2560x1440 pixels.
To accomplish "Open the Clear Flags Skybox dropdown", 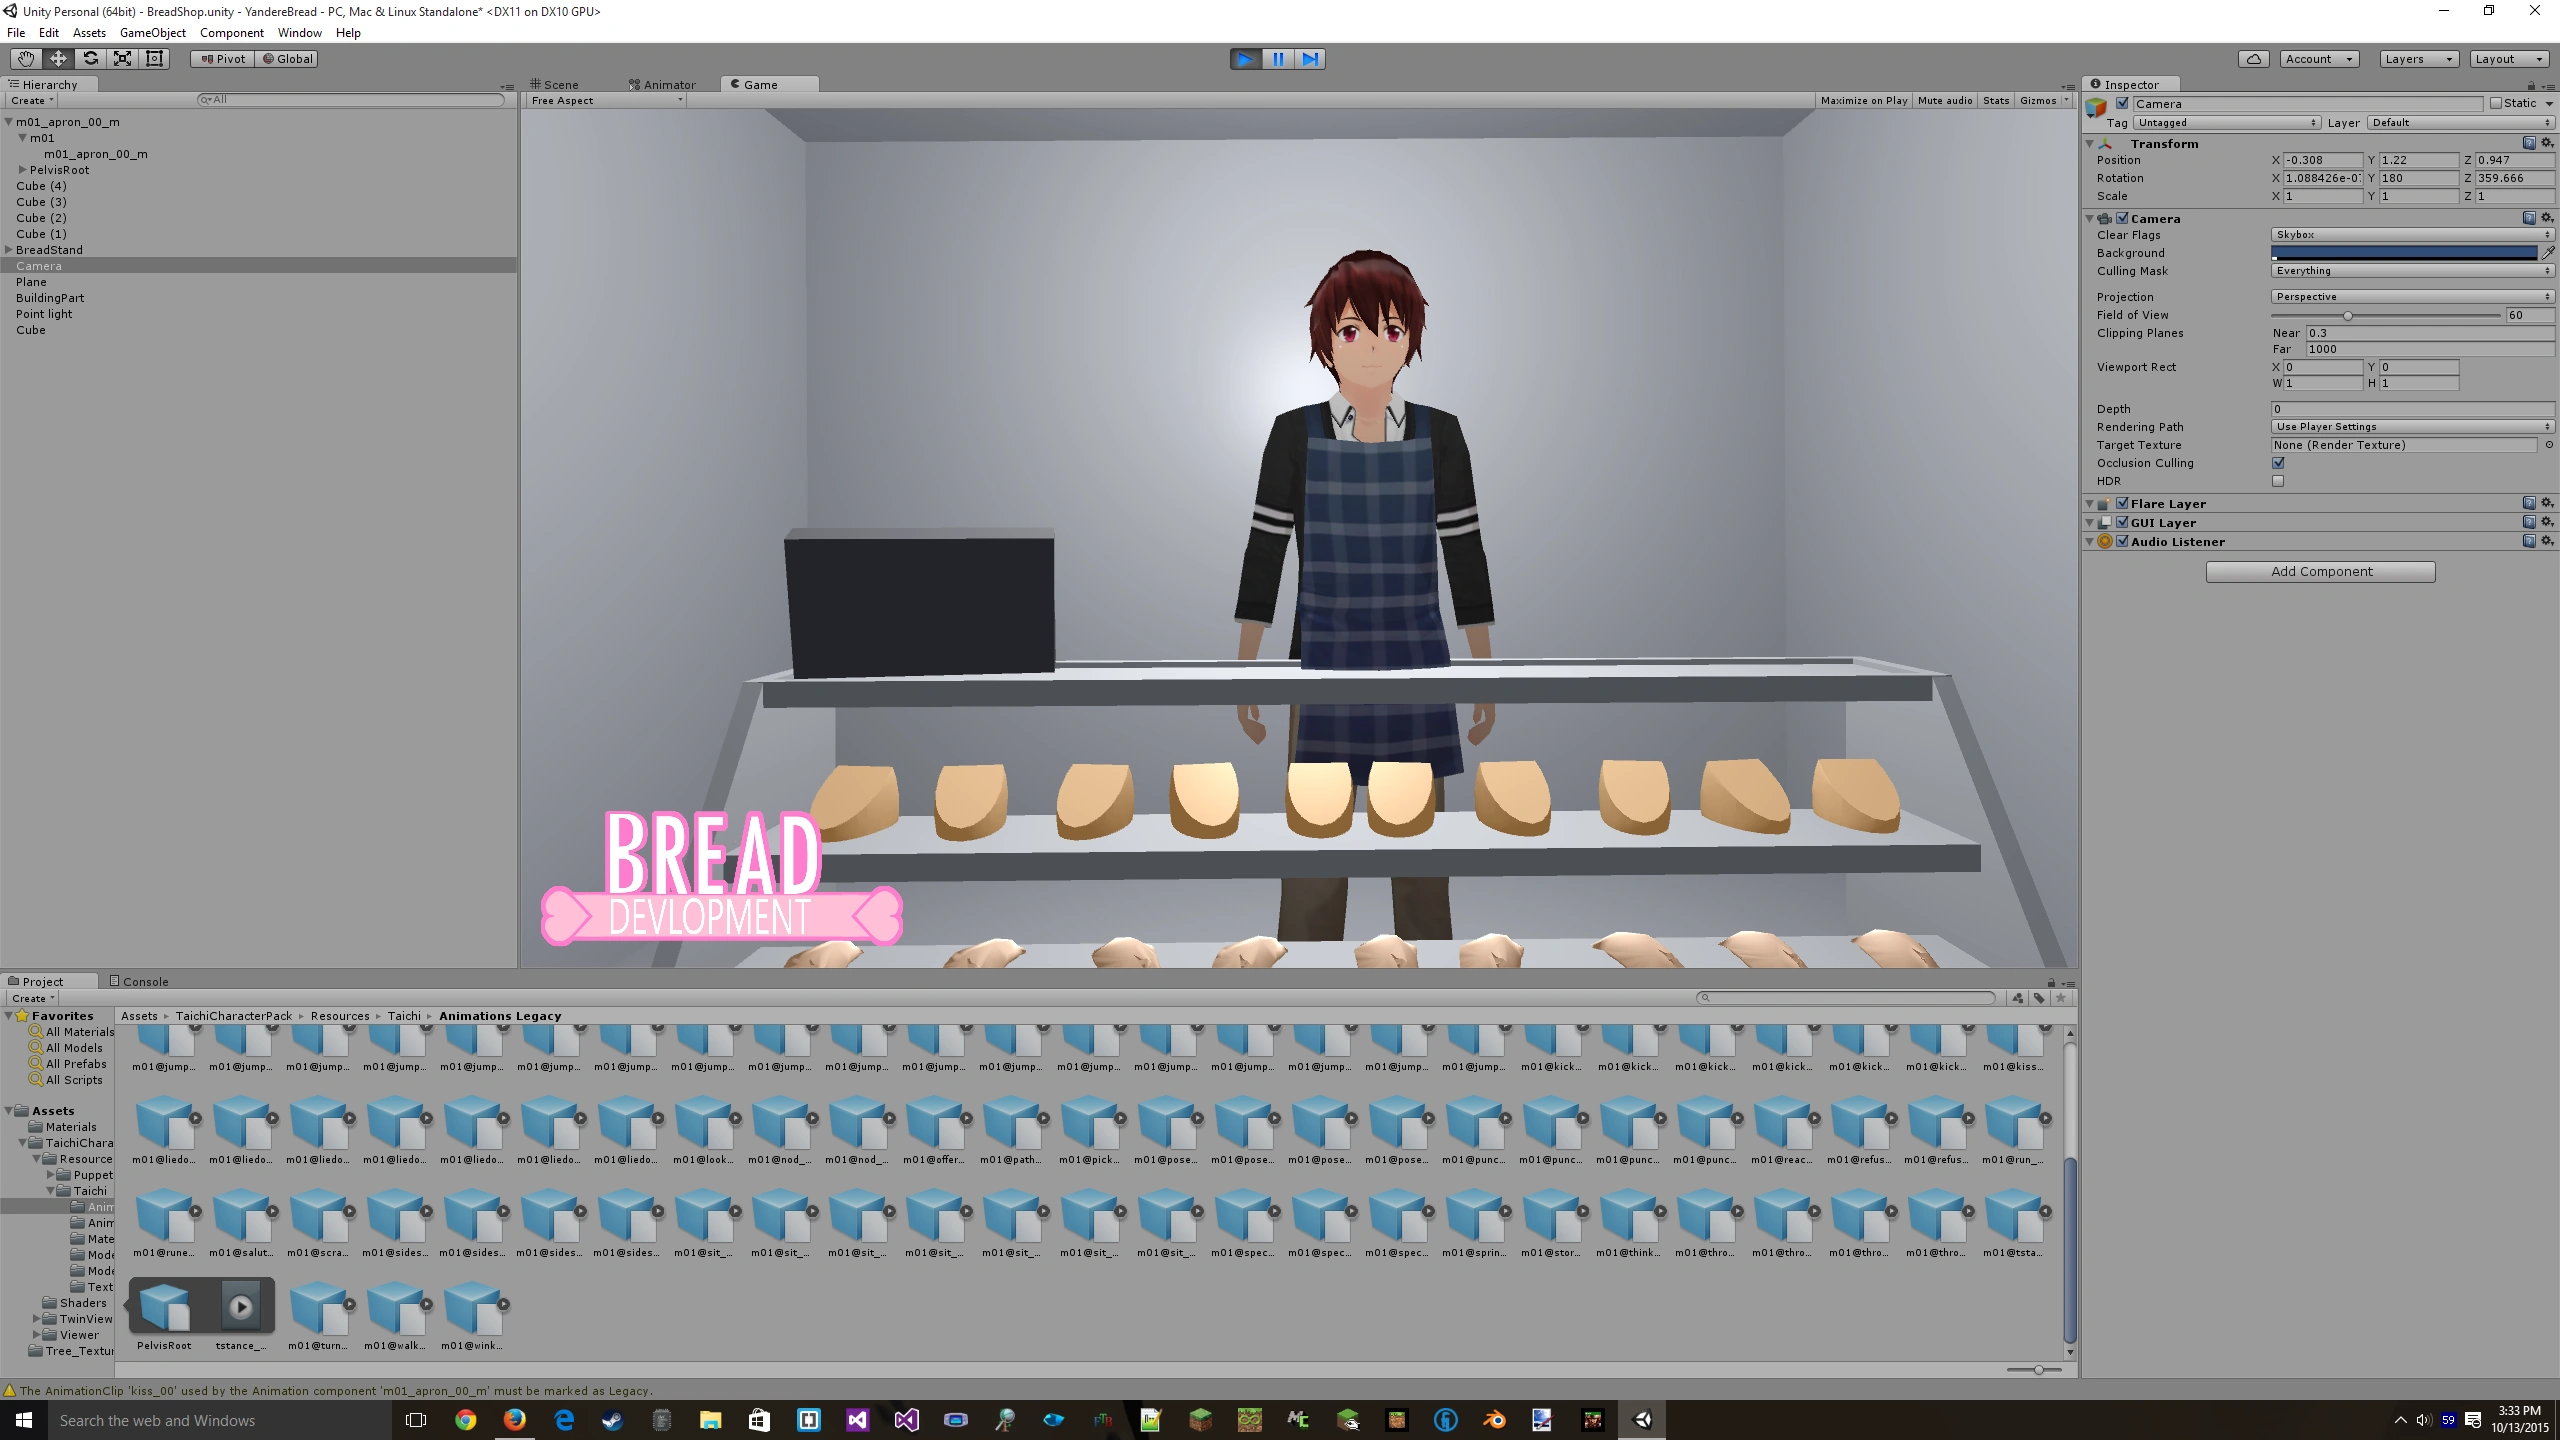I will [2412, 235].
